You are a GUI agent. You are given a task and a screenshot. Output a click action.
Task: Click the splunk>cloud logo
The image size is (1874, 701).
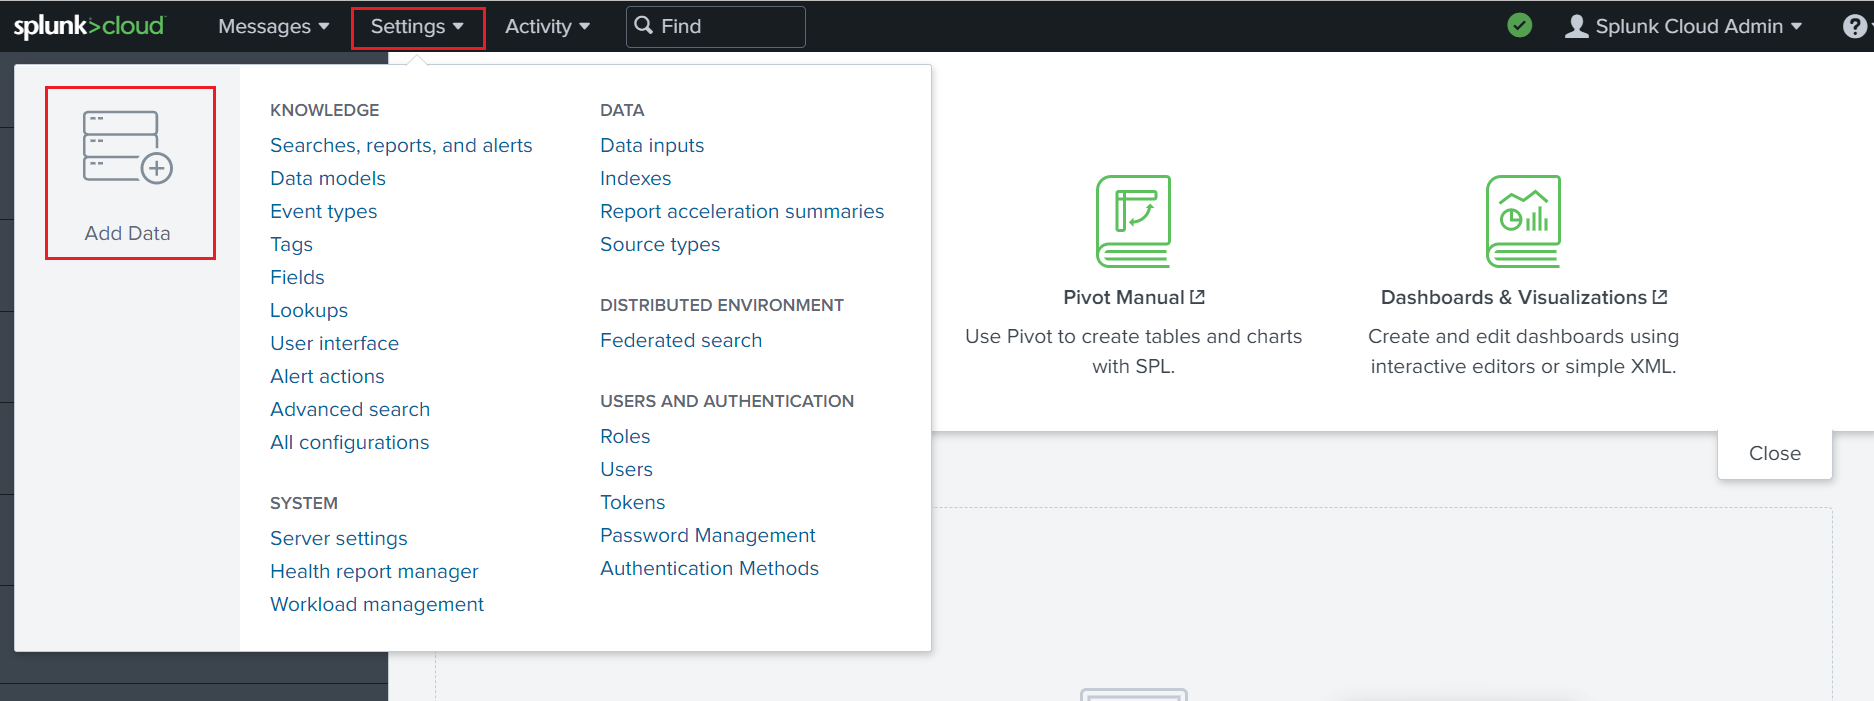88,25
